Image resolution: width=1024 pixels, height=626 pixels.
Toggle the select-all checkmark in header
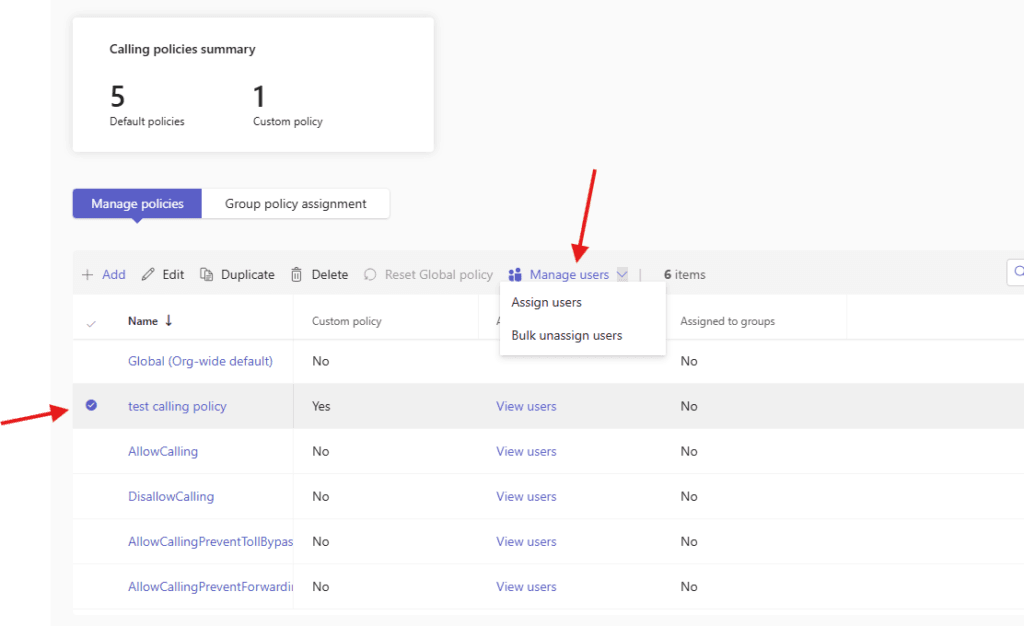(x=91, y=322)
